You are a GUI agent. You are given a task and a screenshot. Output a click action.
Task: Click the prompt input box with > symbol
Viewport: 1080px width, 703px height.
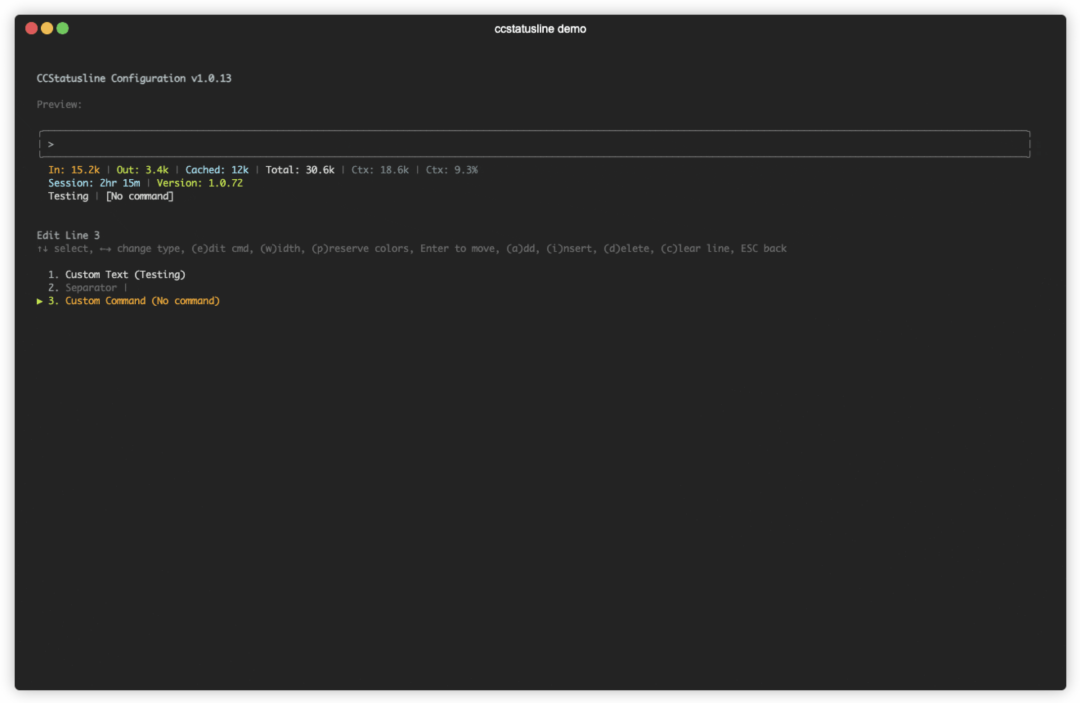coord(534,144)
